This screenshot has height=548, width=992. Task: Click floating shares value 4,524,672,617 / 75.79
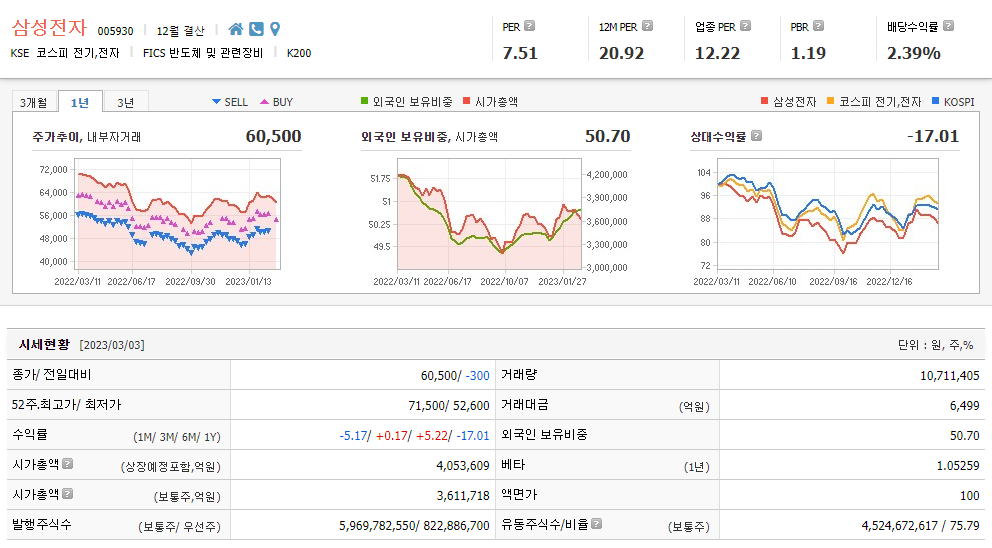pyautogui.click(x=921, y=526)
